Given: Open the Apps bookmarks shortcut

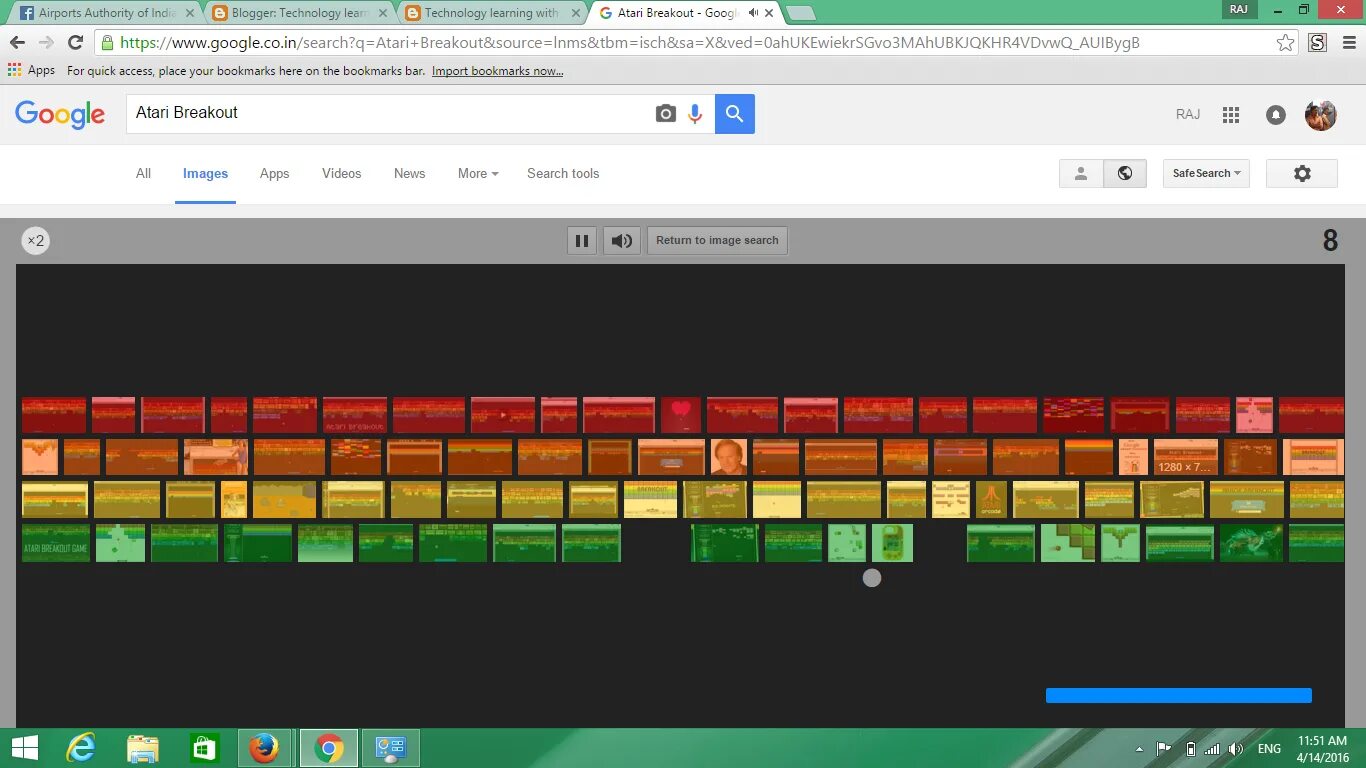Looking at the screenshot, I should tap(32, 70).
